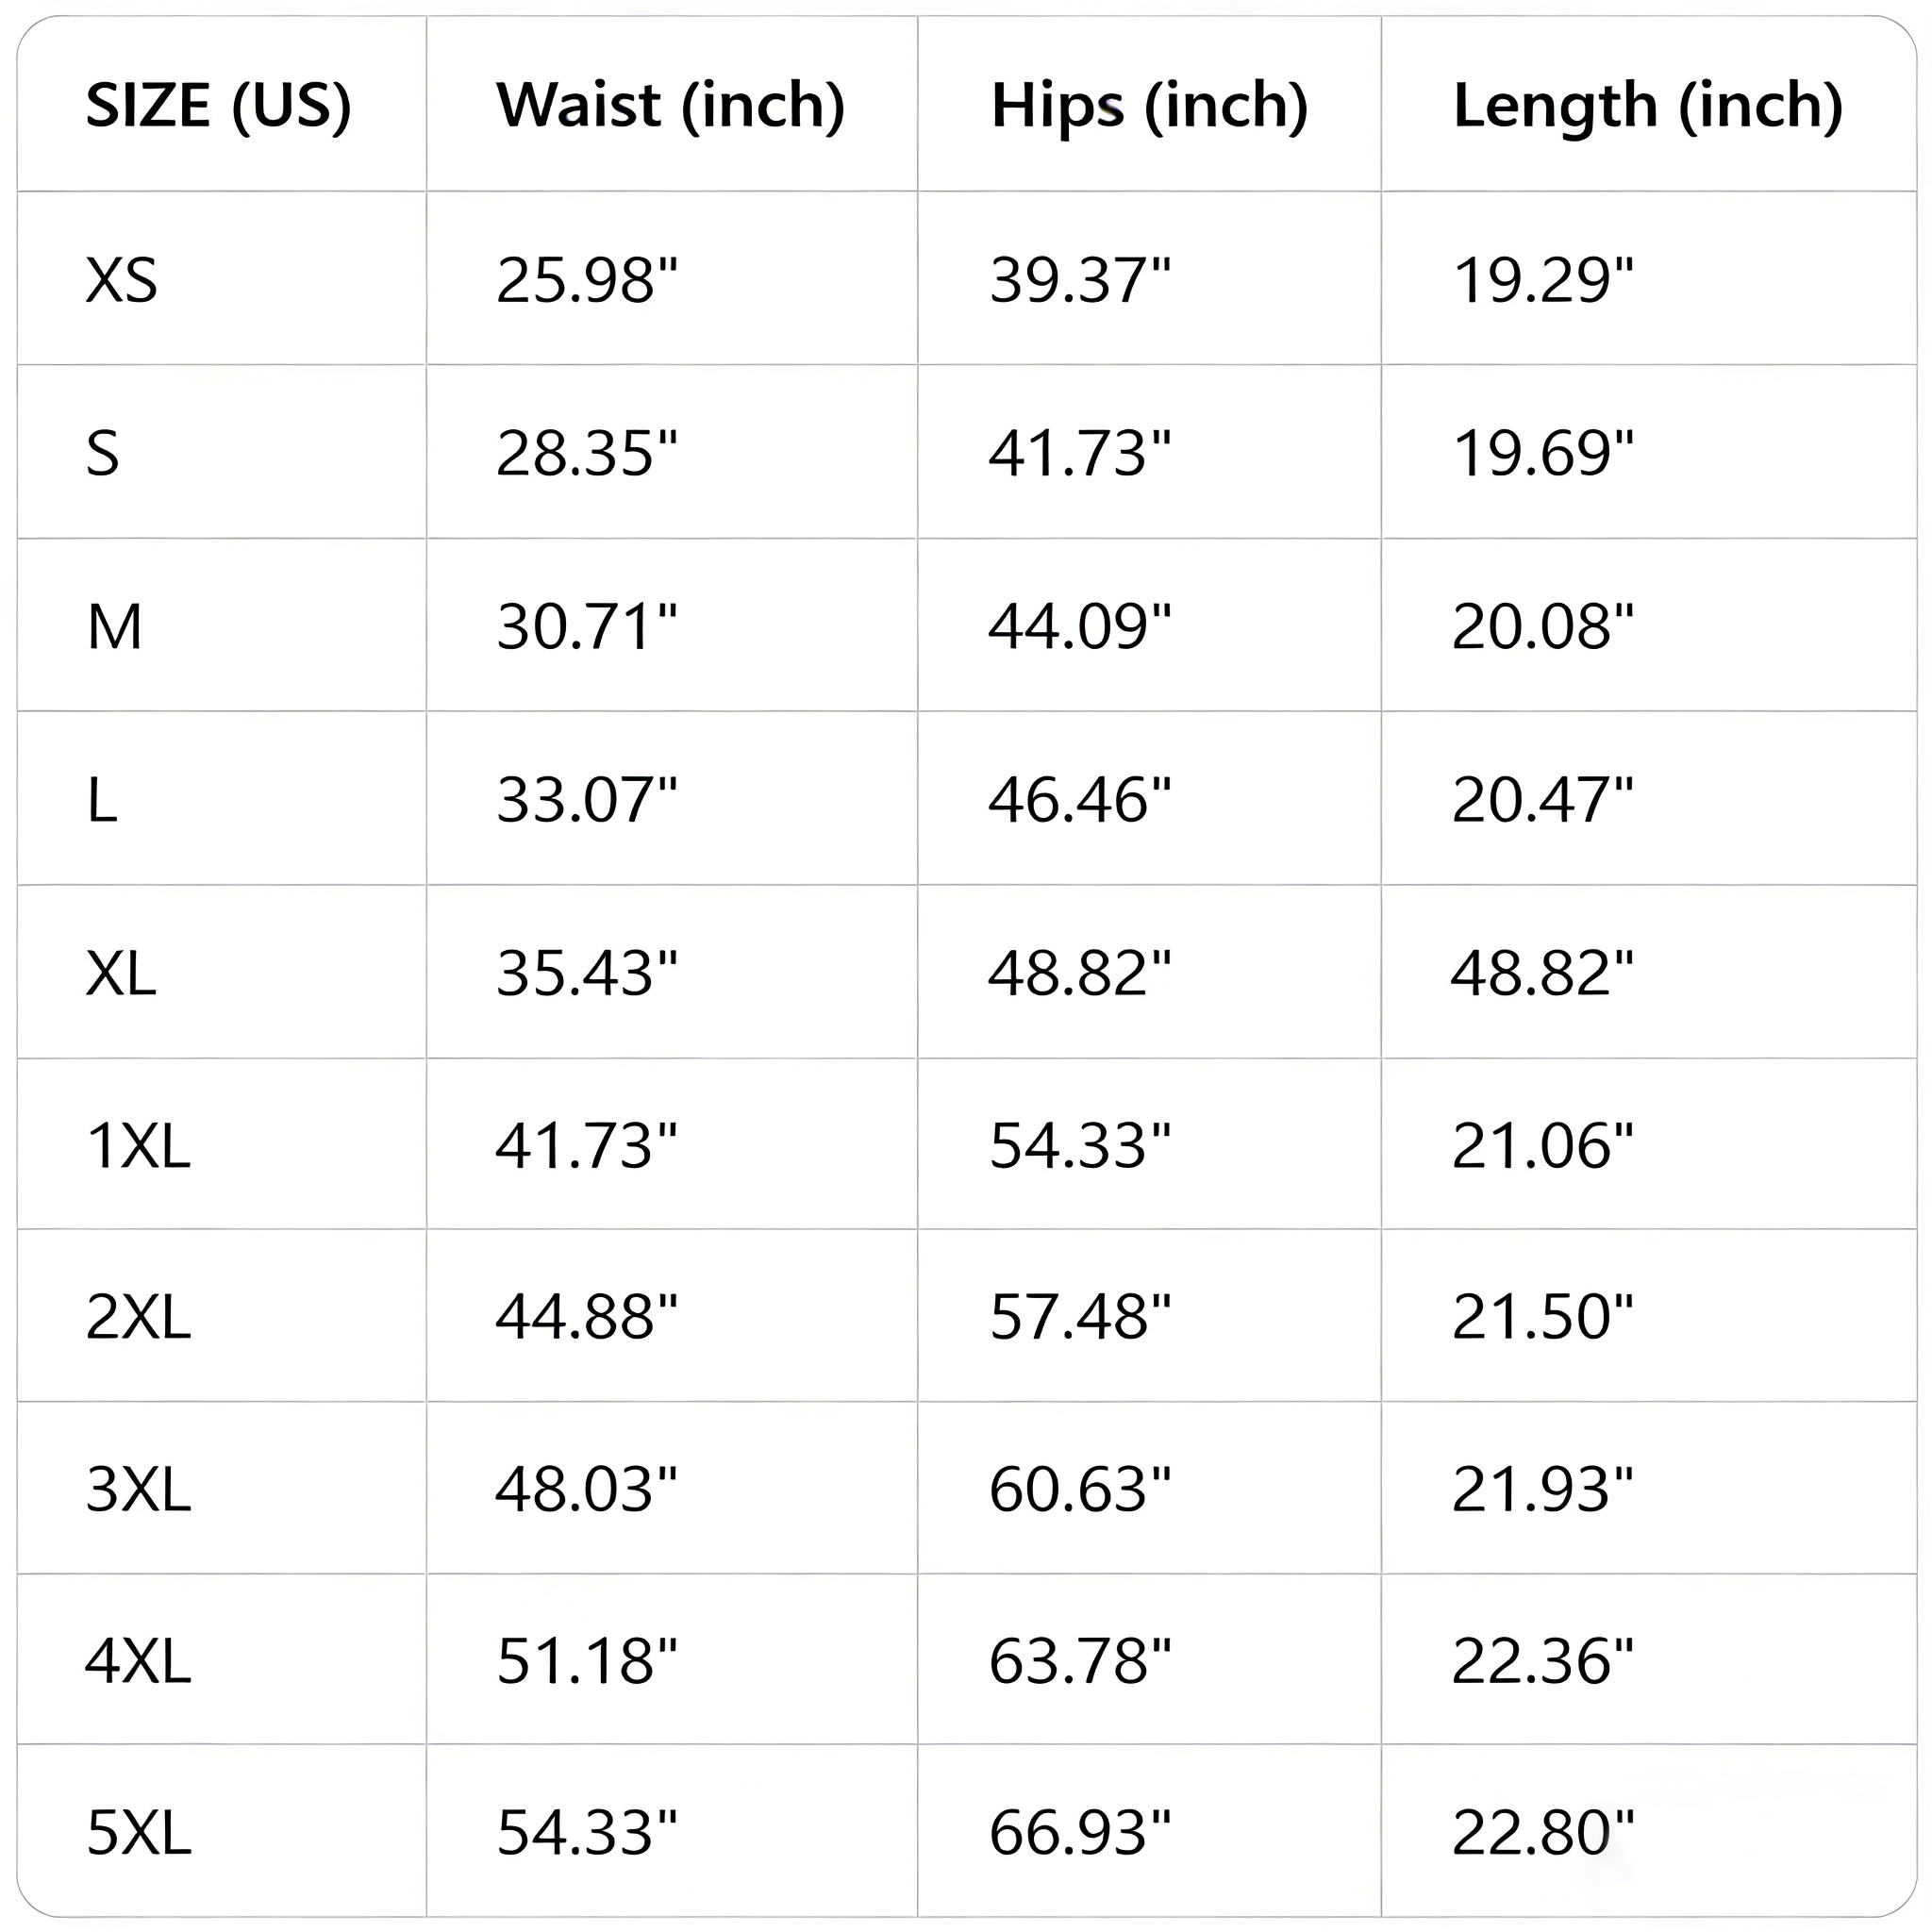Select the 1XL size label
The image size is (1932, 1932).
138,1145
